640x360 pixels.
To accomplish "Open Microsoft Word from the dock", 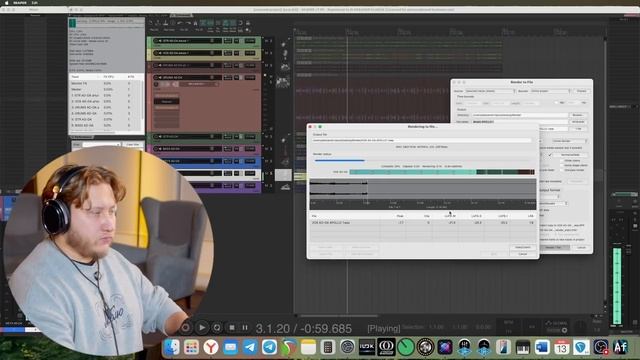I will pos(542,347).
